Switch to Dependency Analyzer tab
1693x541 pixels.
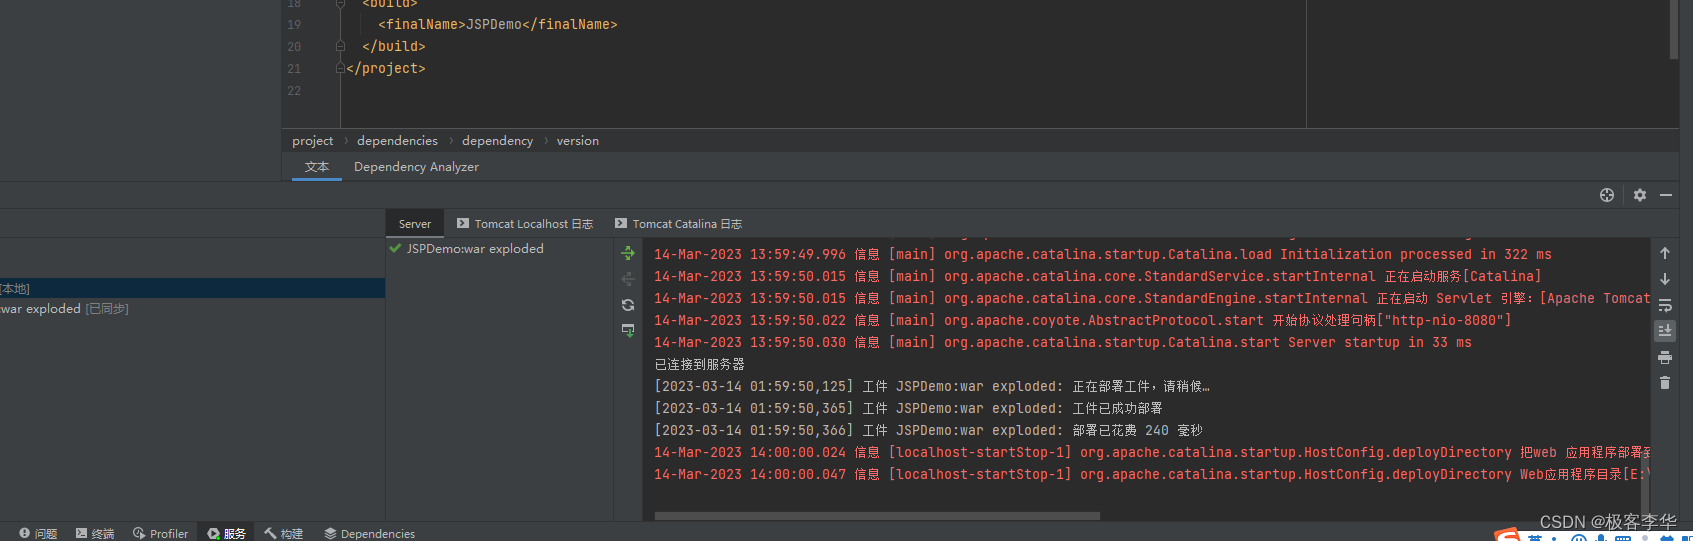pyautogui.click(x=416, y=167)
